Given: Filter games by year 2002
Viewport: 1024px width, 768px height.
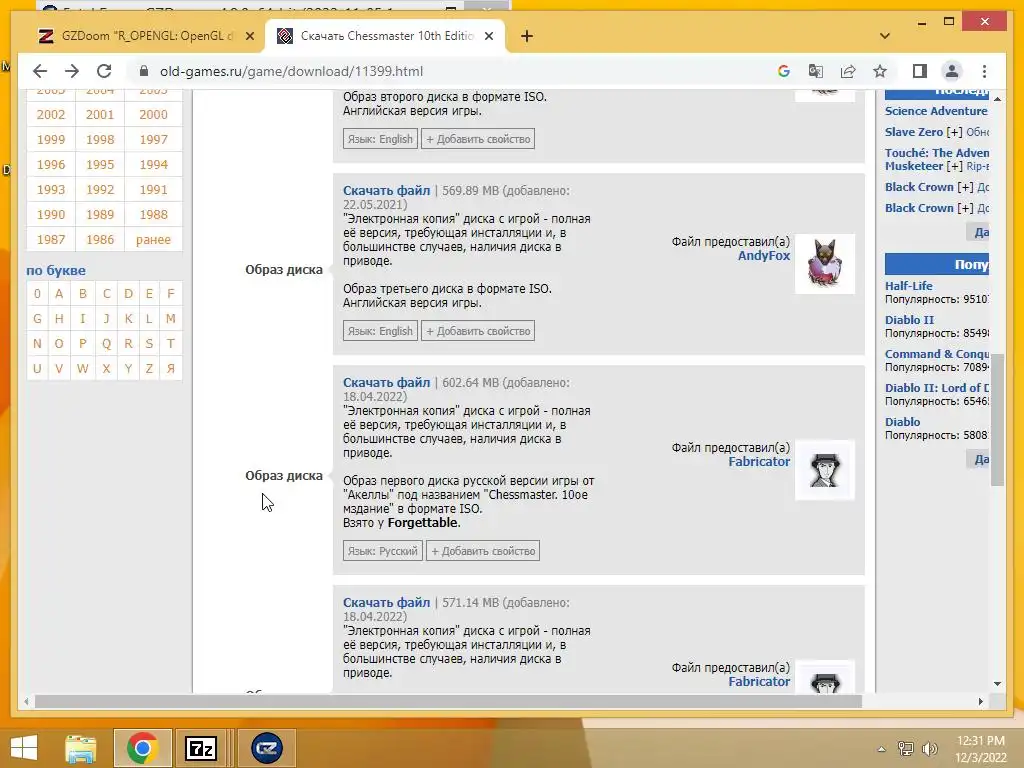Looking at the screenshot, I should pyautogui.click(x=51, y=114).
